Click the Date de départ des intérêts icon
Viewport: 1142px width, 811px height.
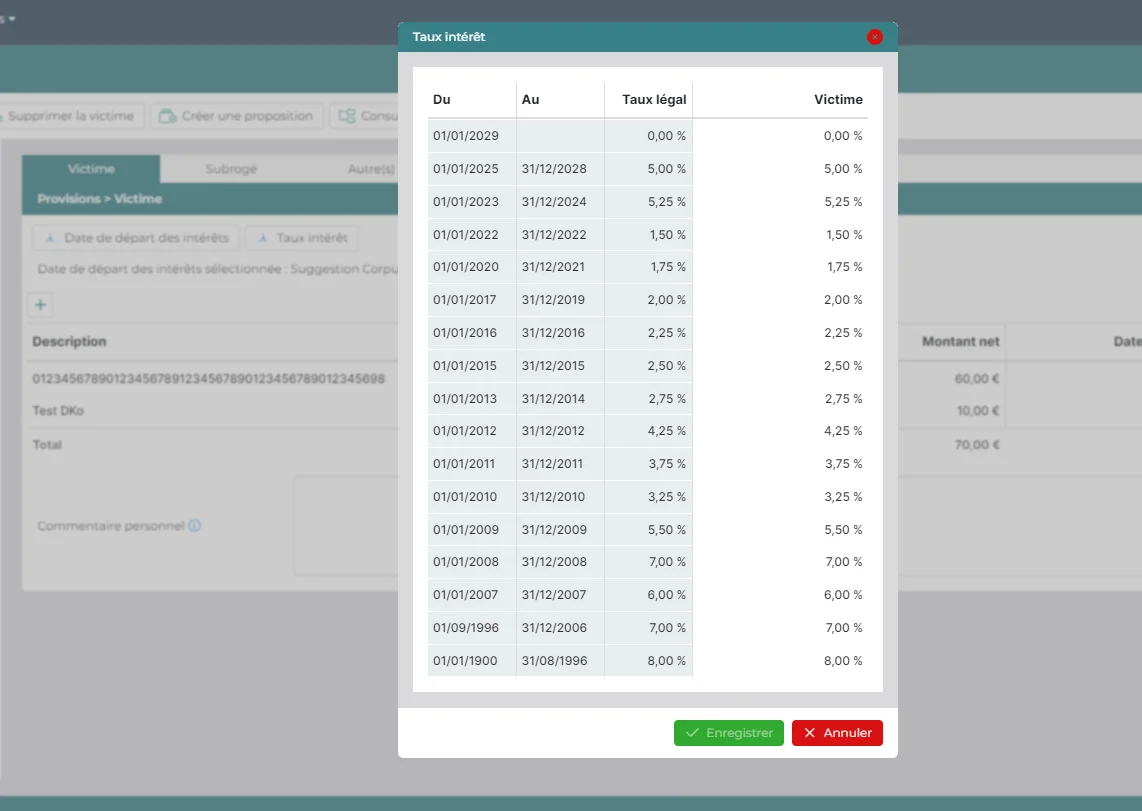point(50,239)
